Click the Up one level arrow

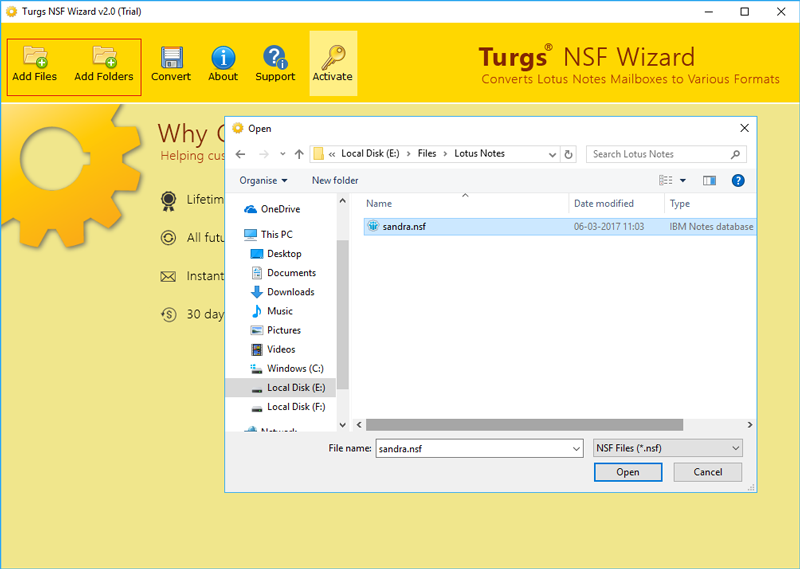click(x=299, y=154)
